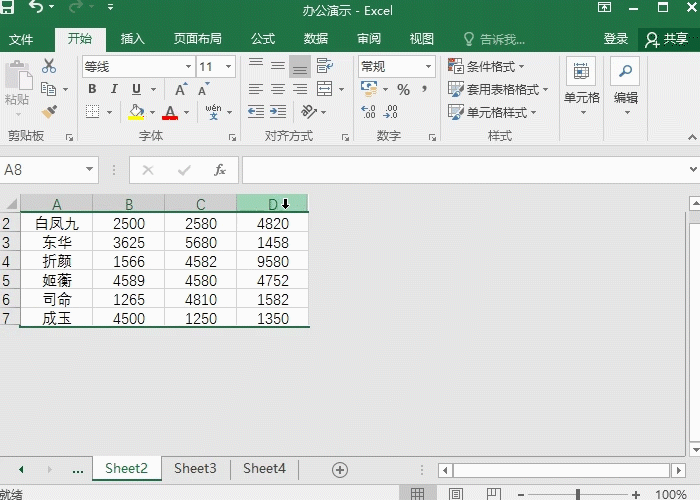Click the Increase Indent icon

coord(278,112)
